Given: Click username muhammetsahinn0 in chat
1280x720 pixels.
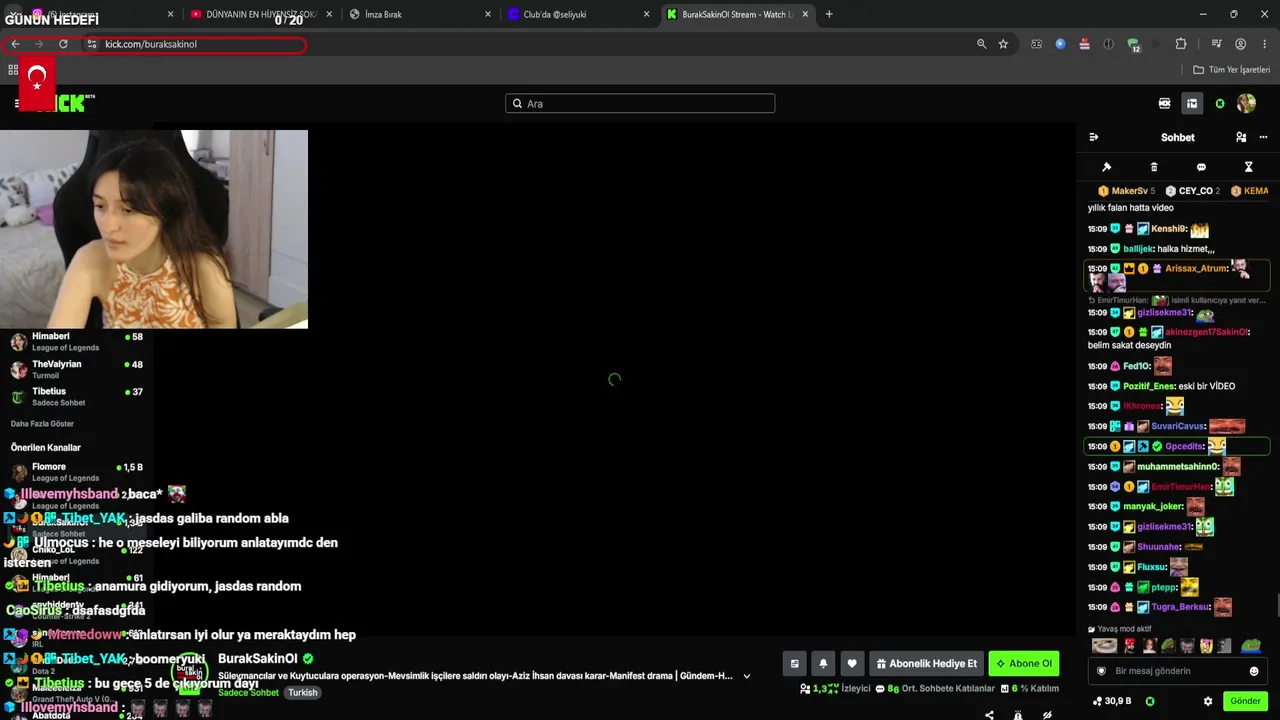Looking at the screenshot, I should click(1178, 466).
